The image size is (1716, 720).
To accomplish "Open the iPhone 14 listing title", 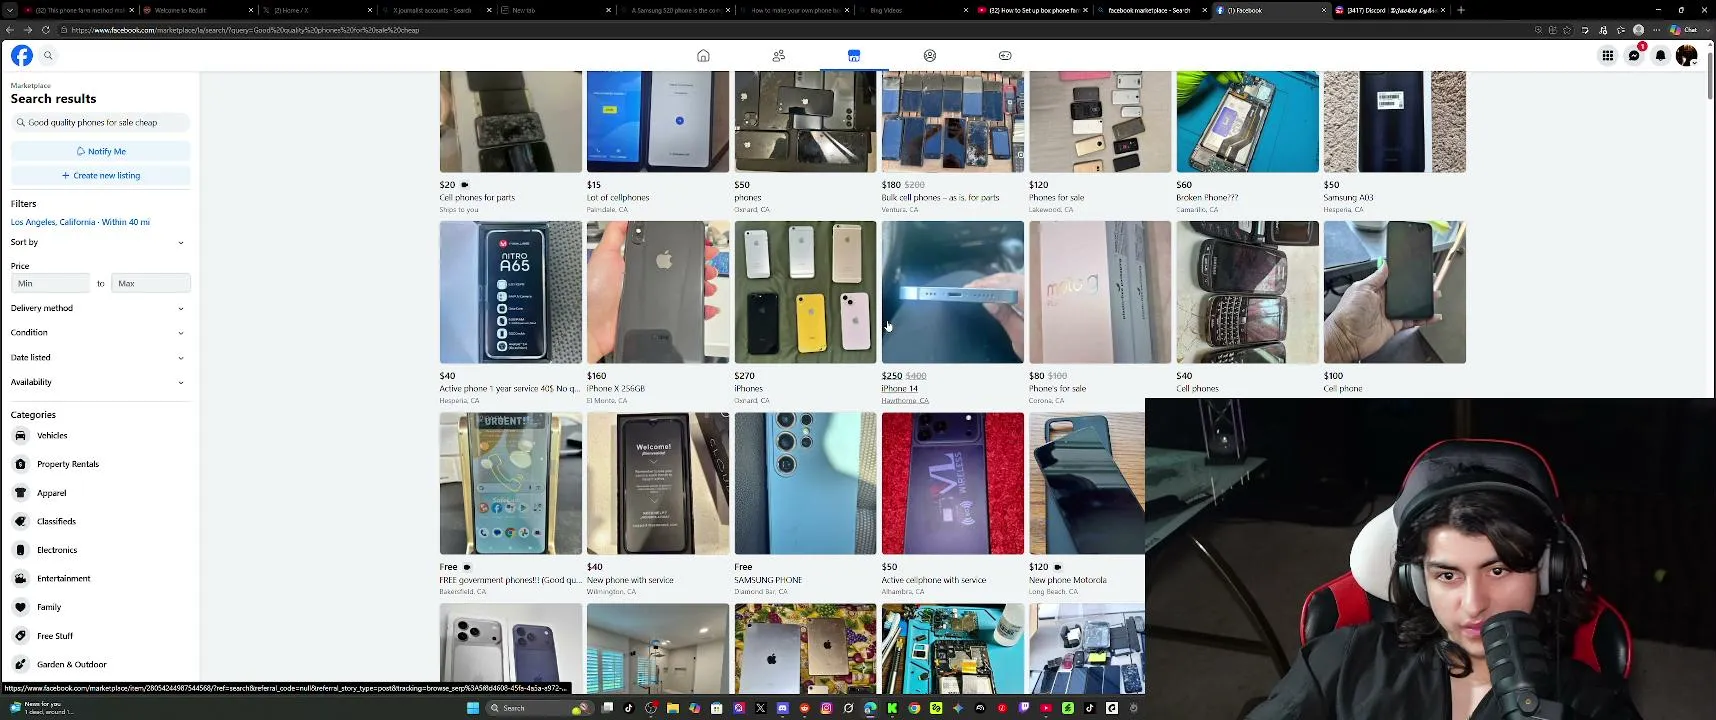I will point(899,389).
